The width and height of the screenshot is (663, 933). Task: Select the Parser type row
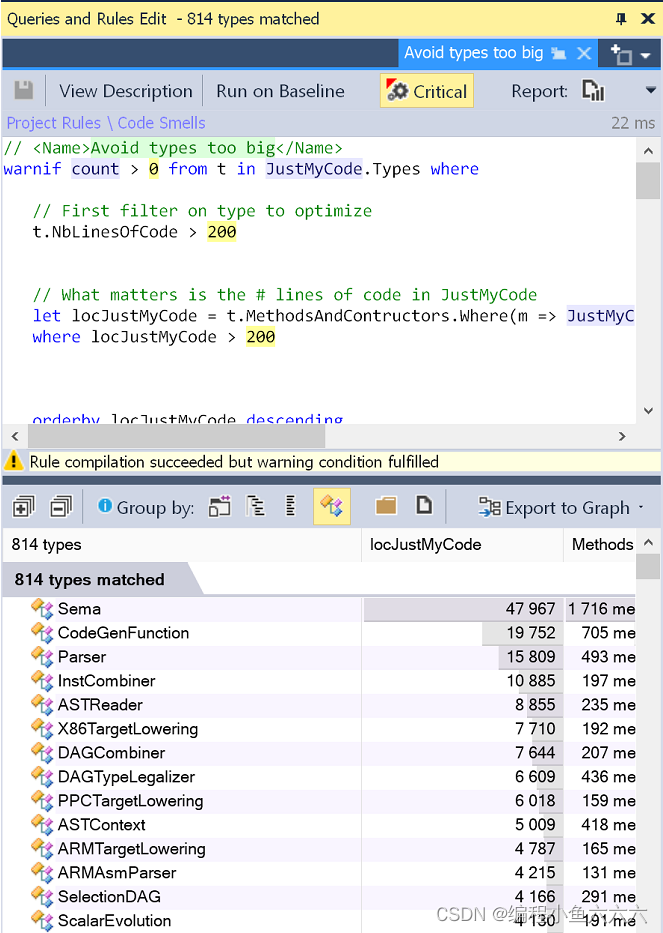tap(319, 657)
